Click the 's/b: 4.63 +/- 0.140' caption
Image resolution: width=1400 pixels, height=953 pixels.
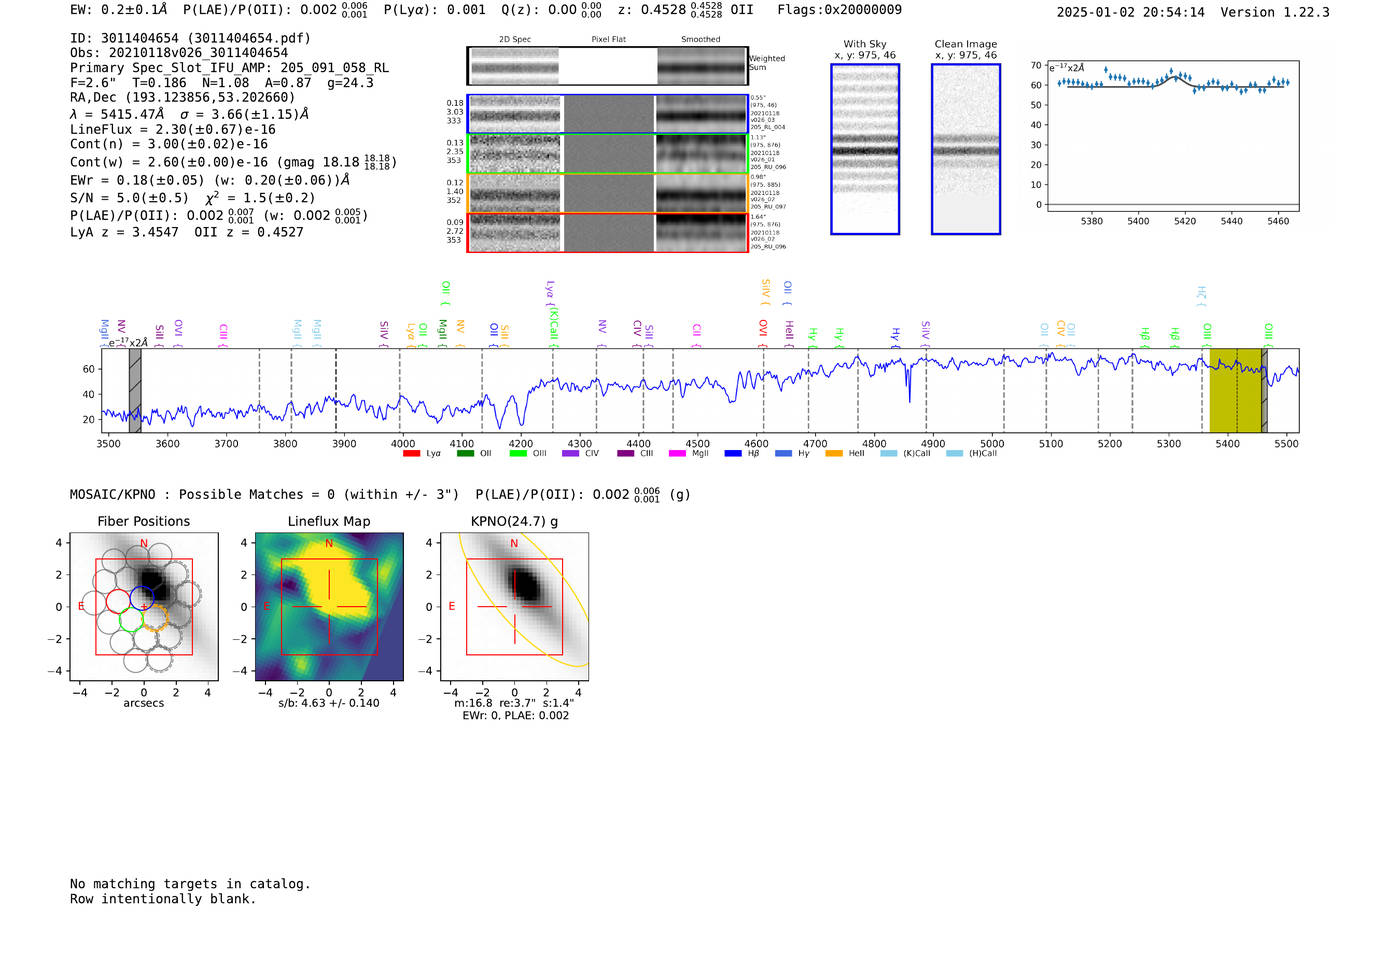pyautogui.click(x=329, y=703)
